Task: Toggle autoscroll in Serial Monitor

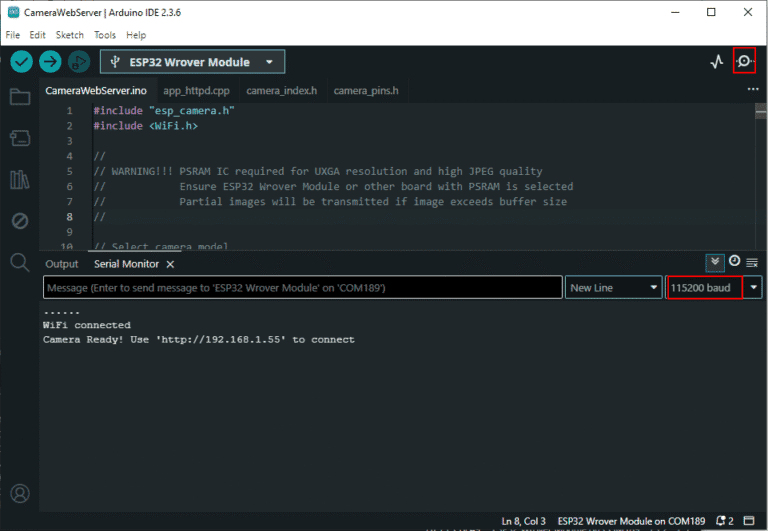Action: pyautogui.click(x=715, y=262)
